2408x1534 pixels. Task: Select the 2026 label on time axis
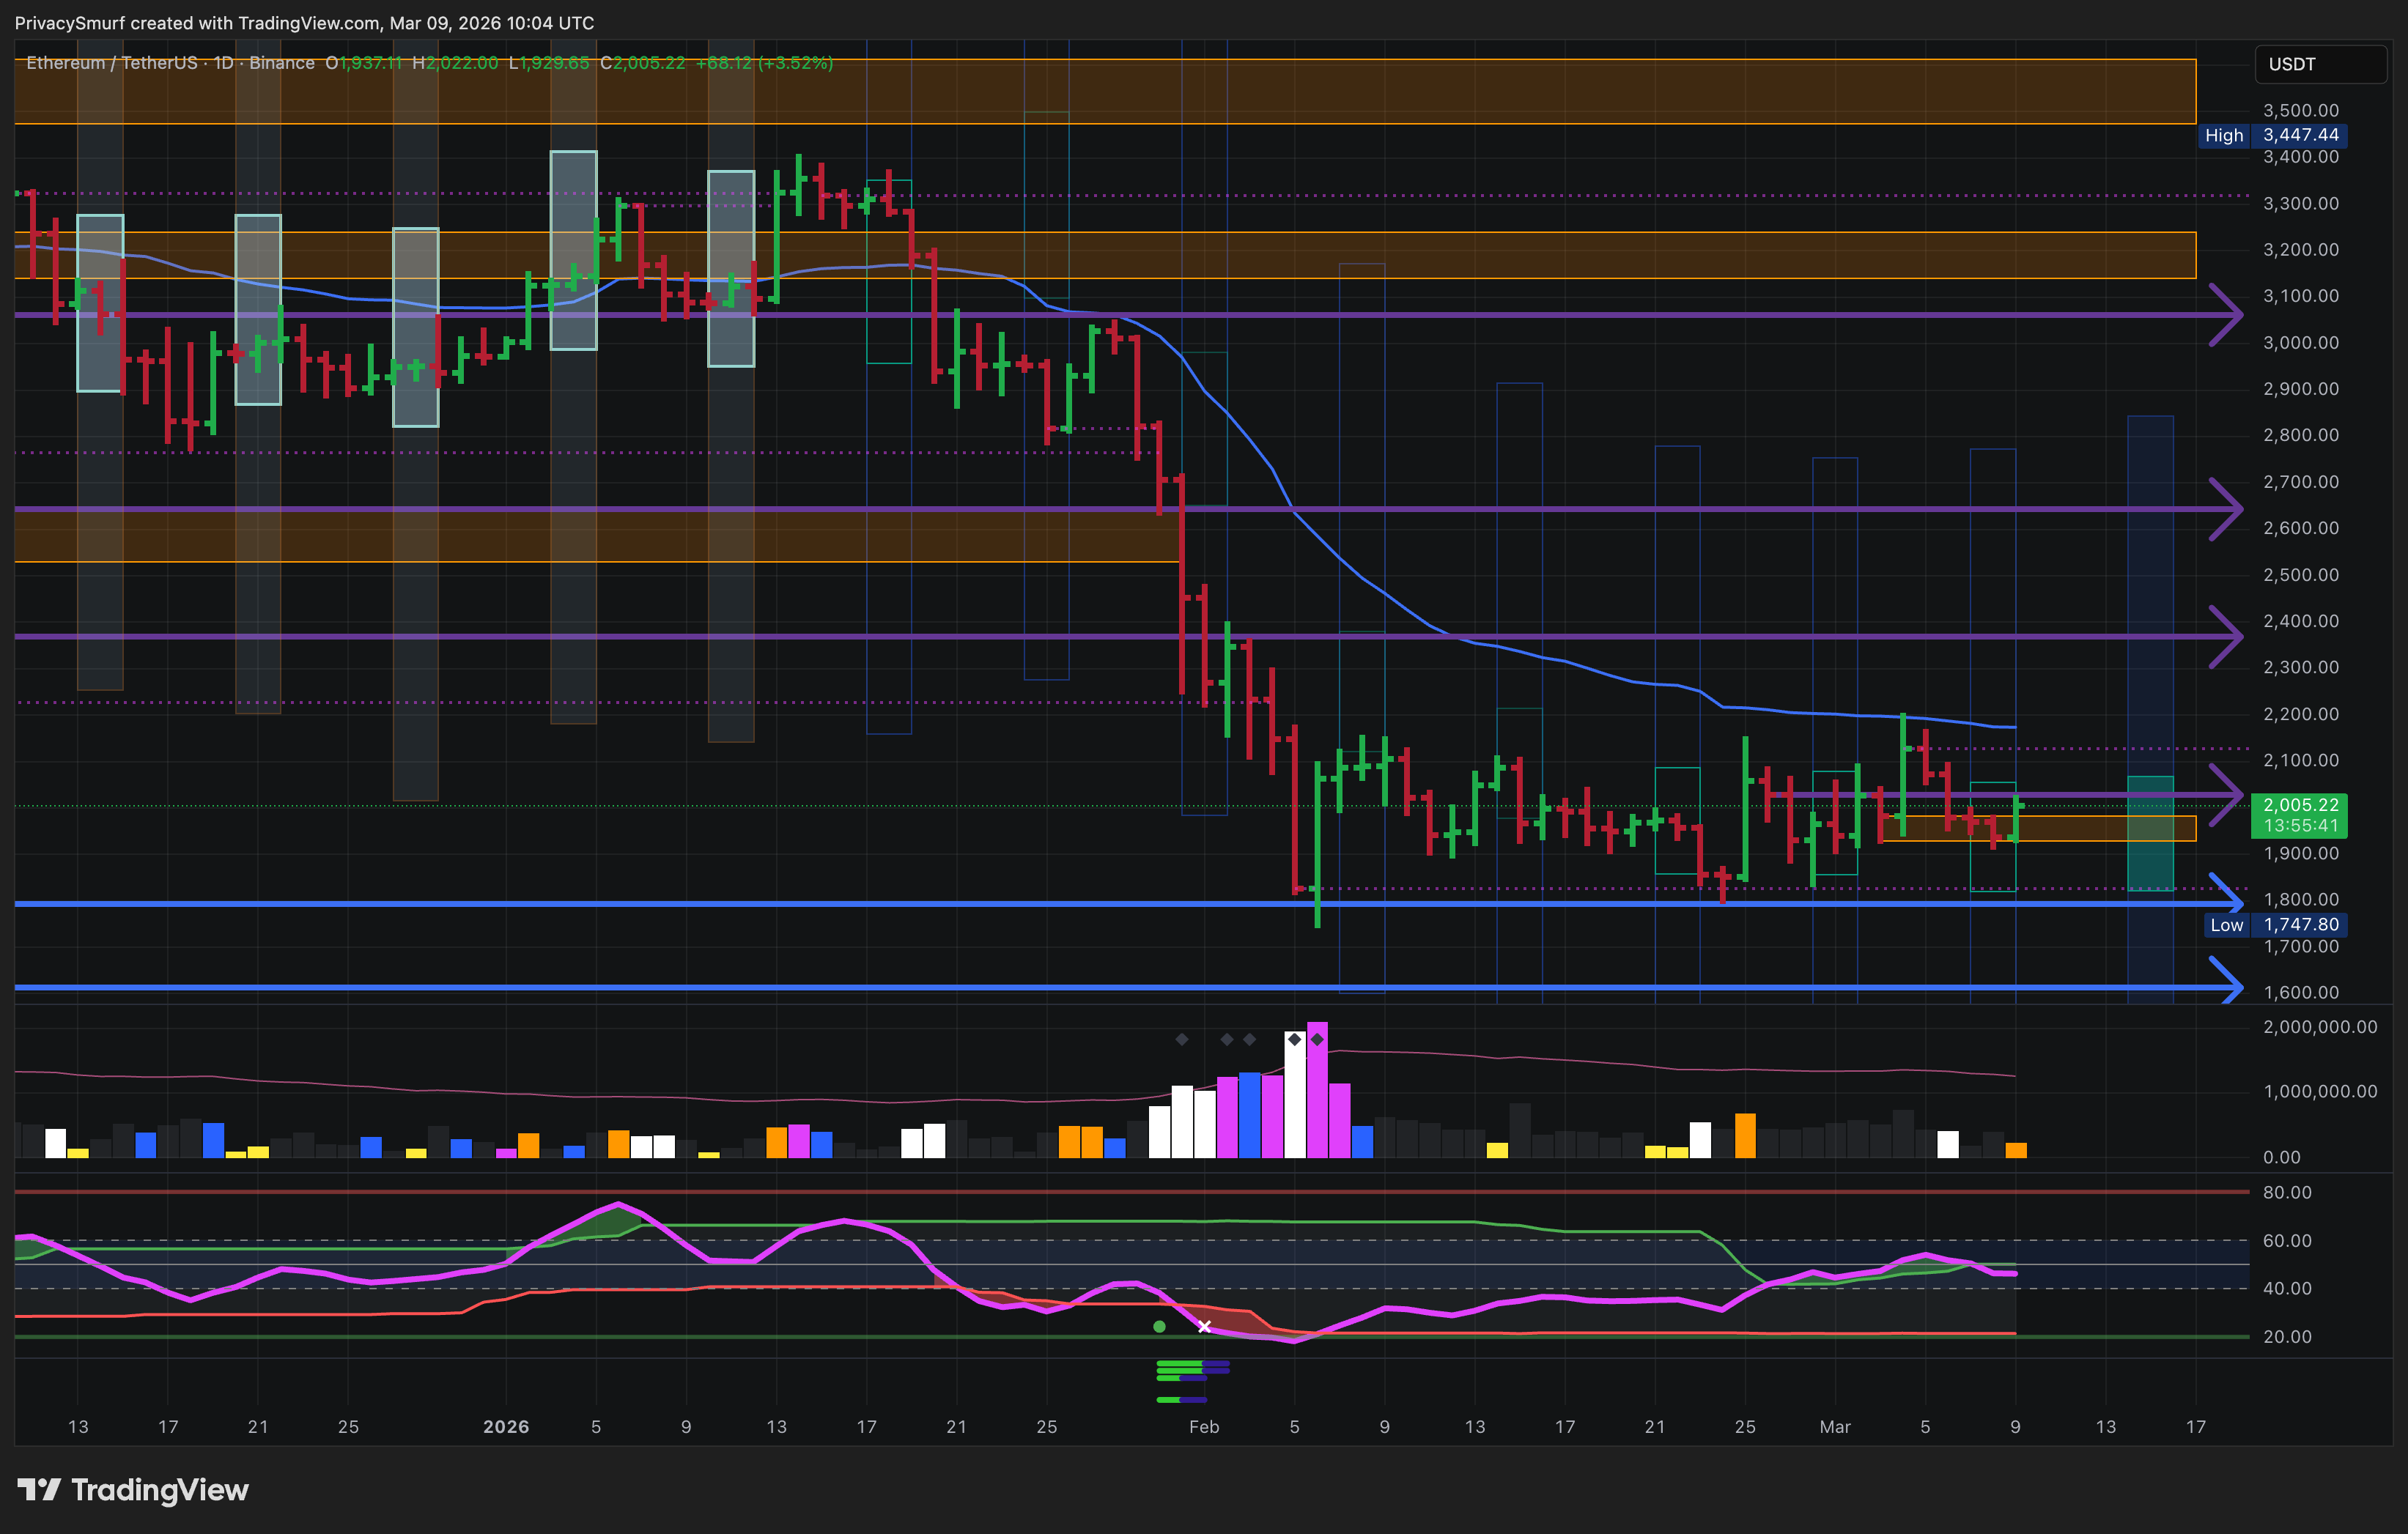tap(506, 1427)
